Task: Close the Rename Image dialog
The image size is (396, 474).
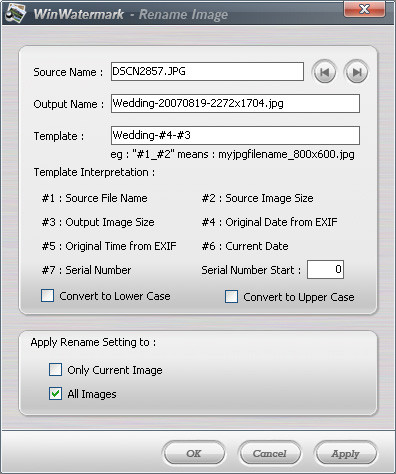Action: (x=364, y=9)
